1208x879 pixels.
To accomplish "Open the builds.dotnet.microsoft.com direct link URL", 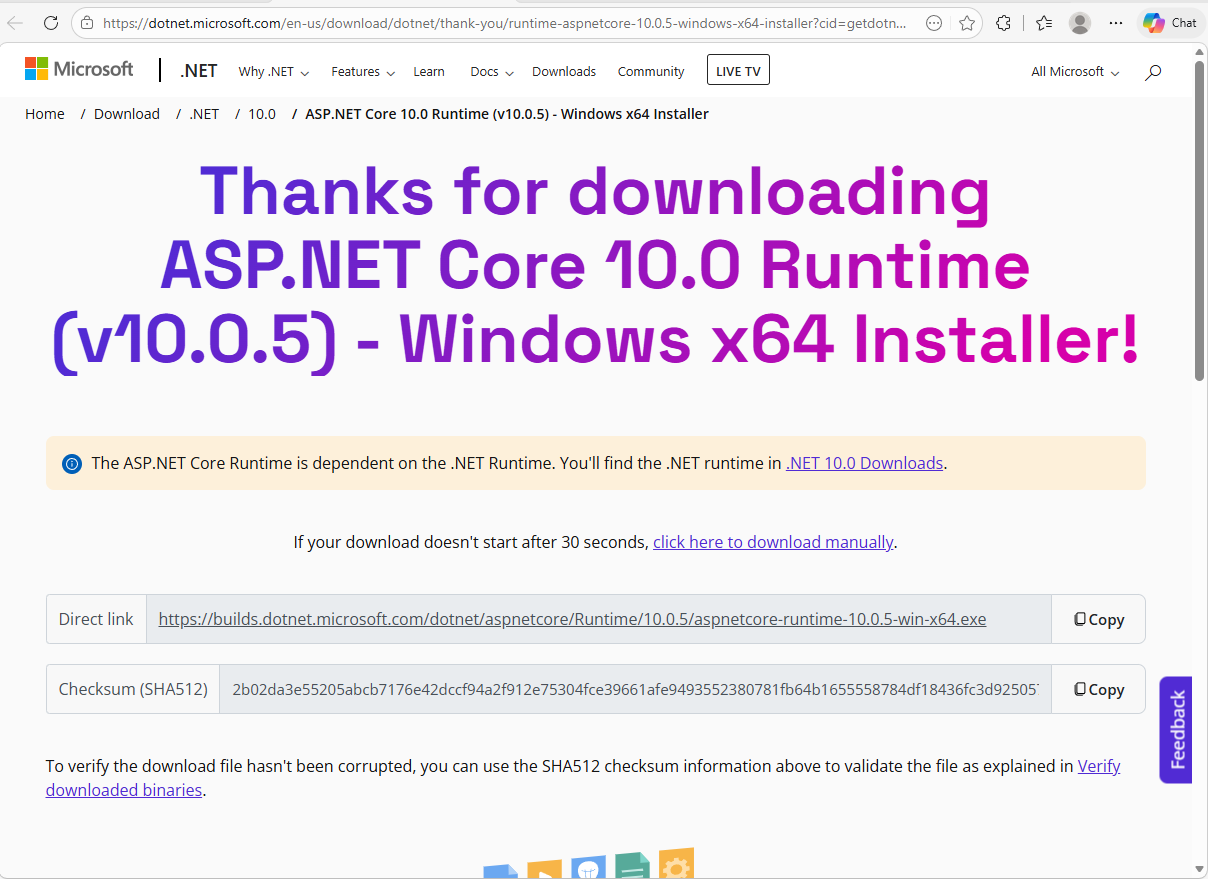I will (x=572, y=619).
